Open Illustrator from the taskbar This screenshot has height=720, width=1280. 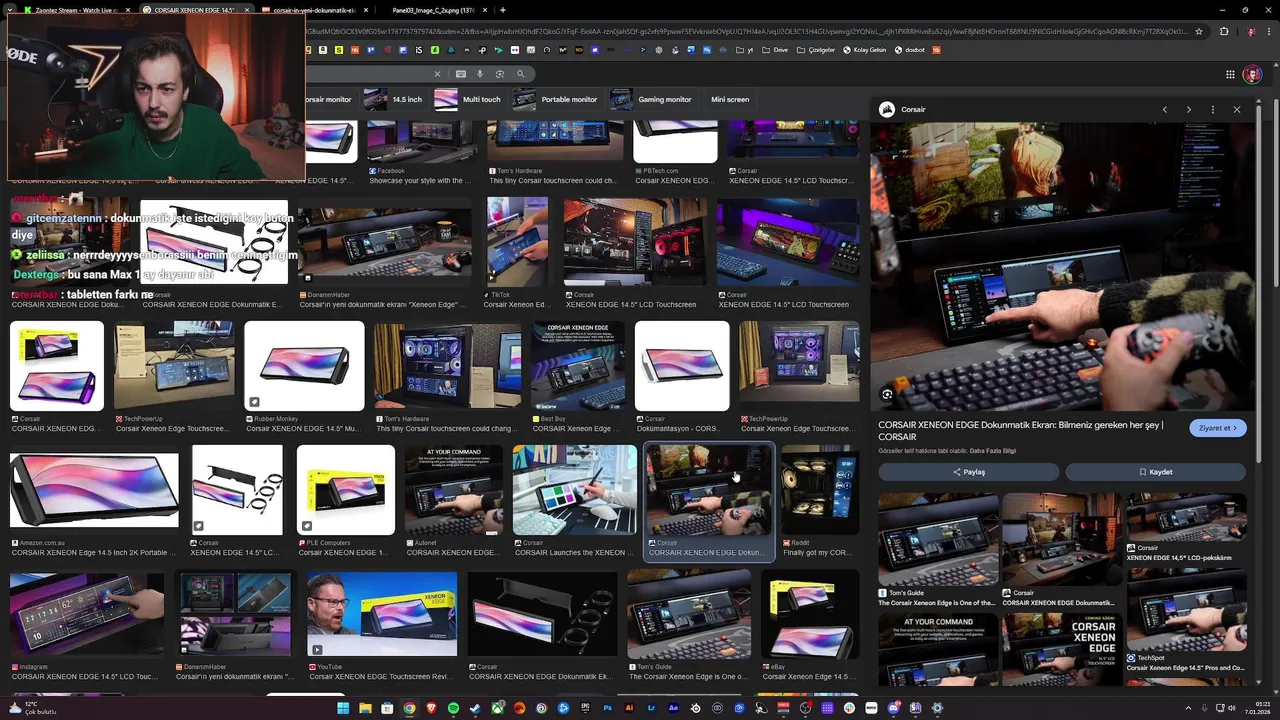tap(629, 708)
